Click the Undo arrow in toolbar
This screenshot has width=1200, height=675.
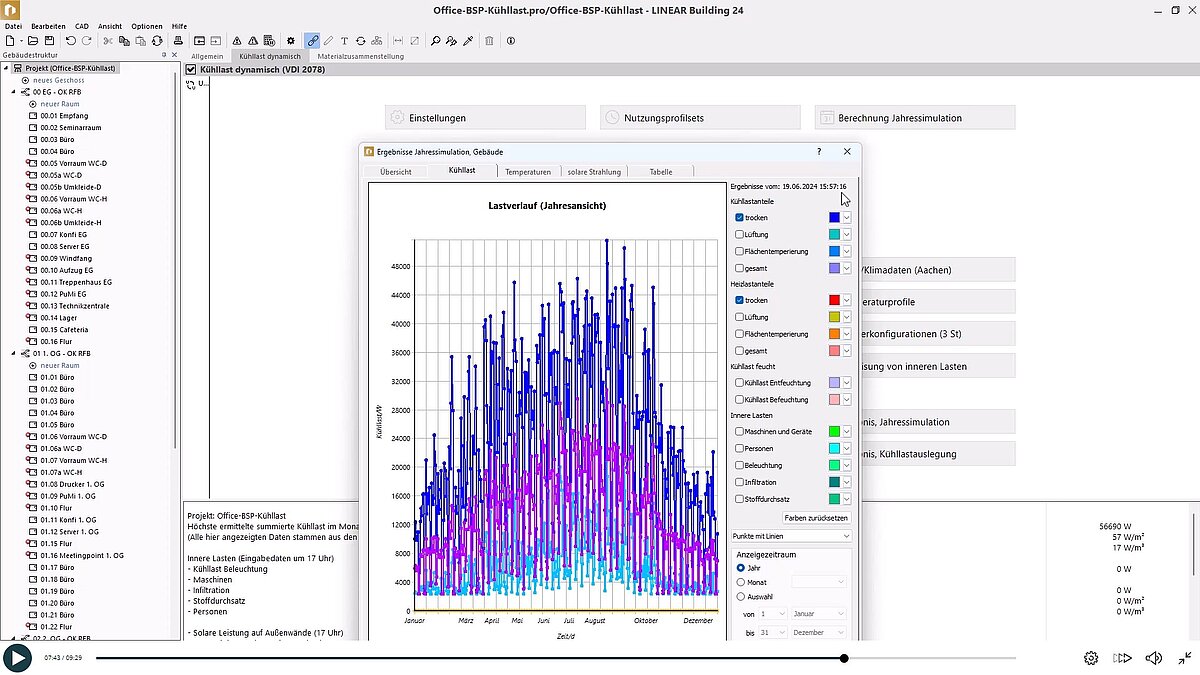point(70,41)
